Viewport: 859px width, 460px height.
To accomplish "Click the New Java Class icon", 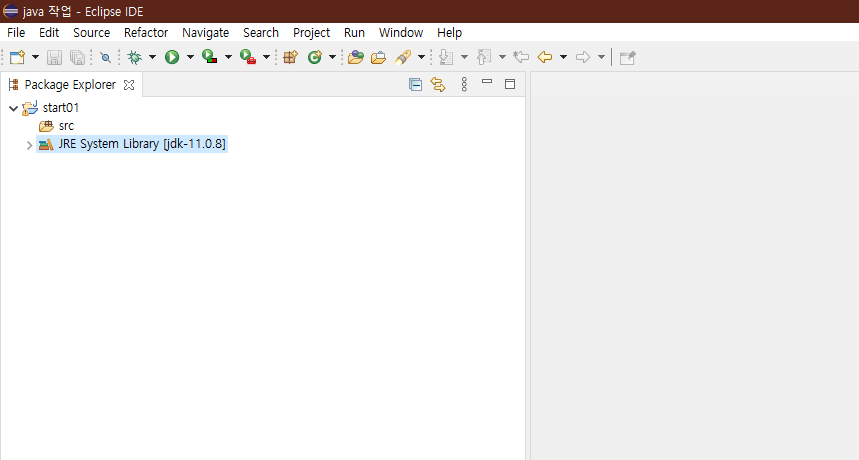I will coord(314,57).
